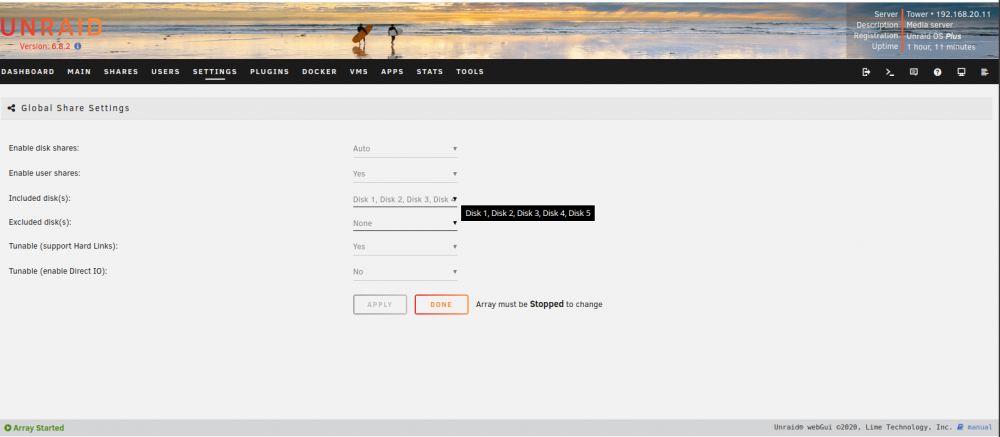The image size is (1000, 437).
Task: Open the Enable user shares dropdown
Action: point(405,174)
